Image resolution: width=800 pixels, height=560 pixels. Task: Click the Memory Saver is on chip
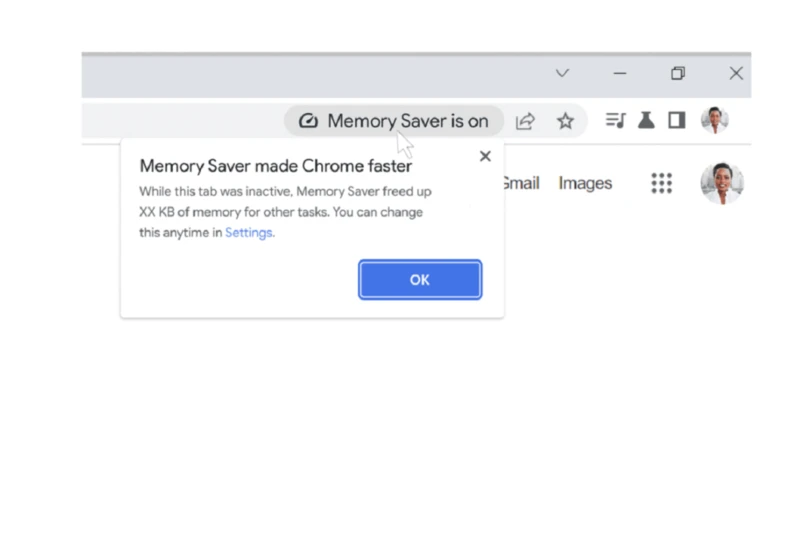[394, 121]
